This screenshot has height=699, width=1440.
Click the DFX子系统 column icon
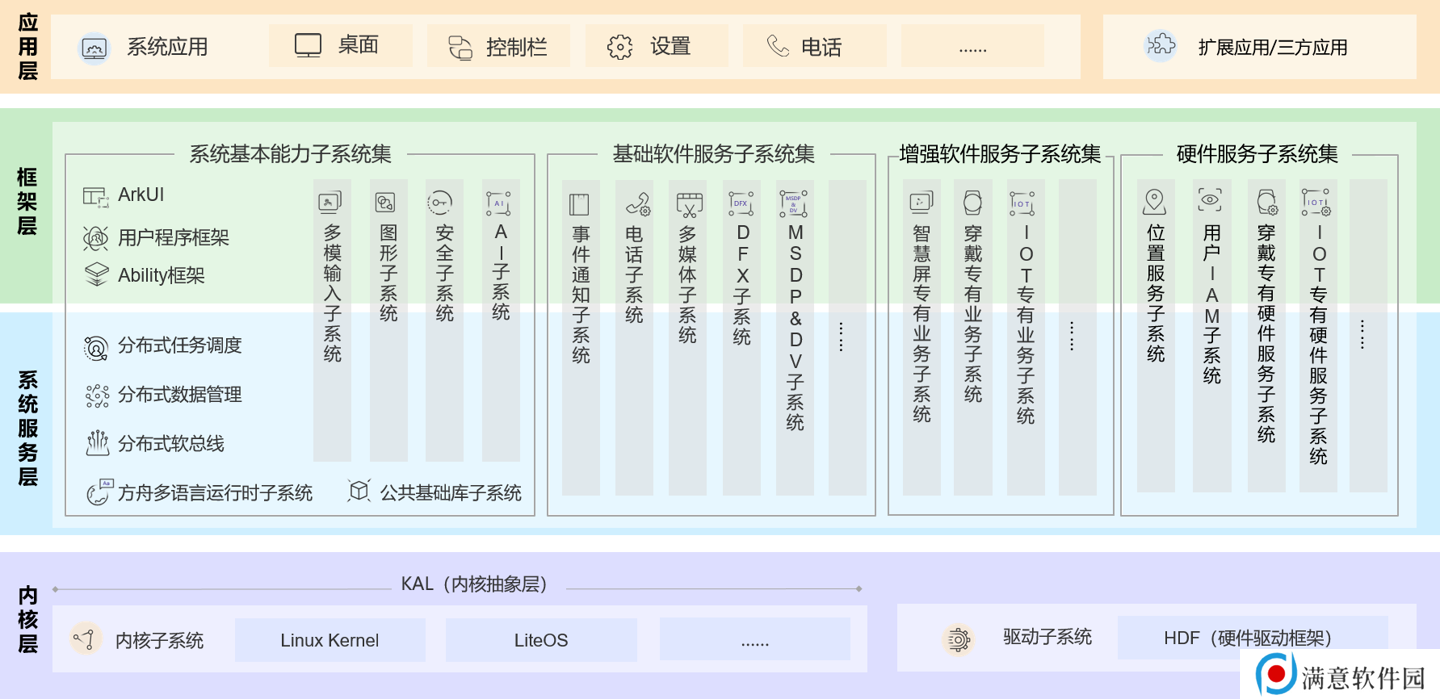pyautogui.click(x=741, y=204)
